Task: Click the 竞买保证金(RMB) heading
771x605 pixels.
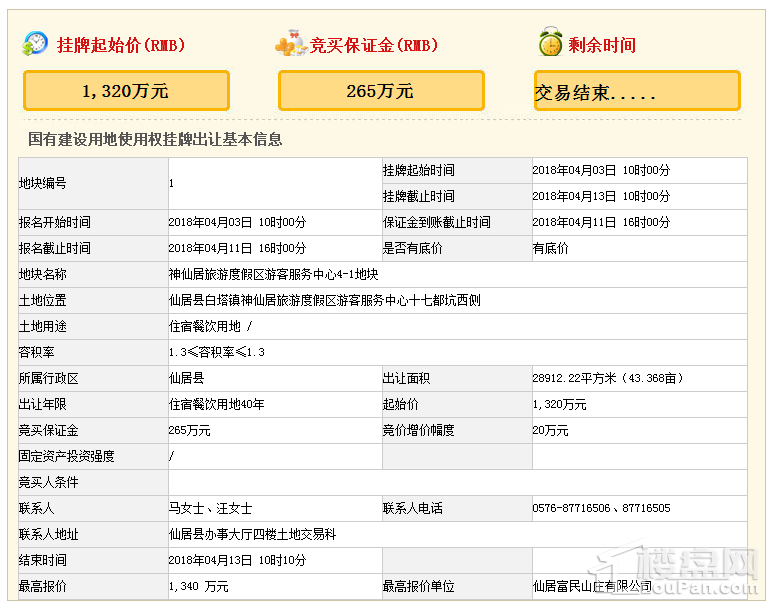Action: 374,45
